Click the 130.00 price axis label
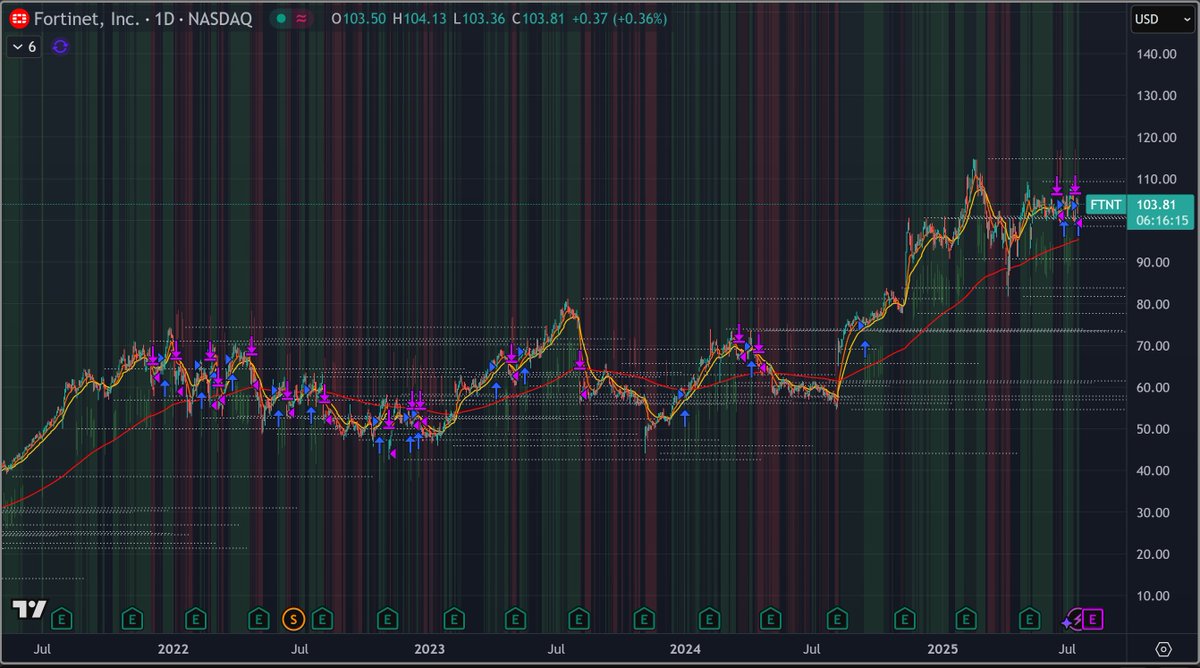This screenshot has width=1200, height=668. pyautogui.click(x=1155, y=96)
